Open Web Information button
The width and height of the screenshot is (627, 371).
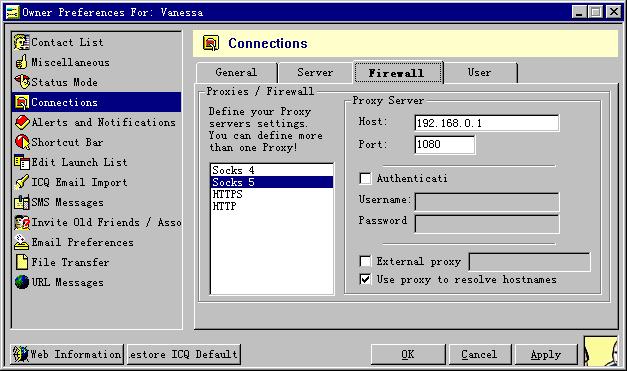point(67,354)
